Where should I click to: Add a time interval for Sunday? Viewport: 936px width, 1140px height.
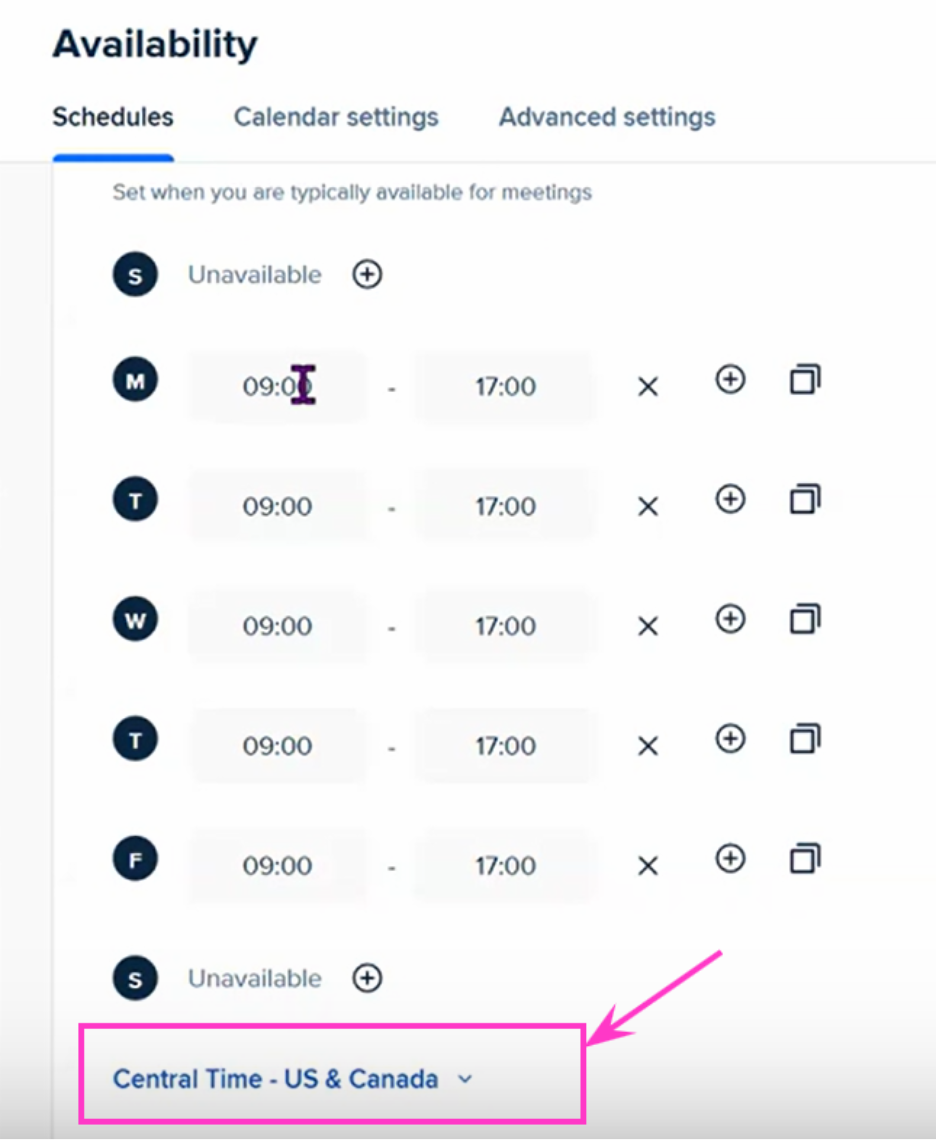pyautogui.click(x=367, y=275)
